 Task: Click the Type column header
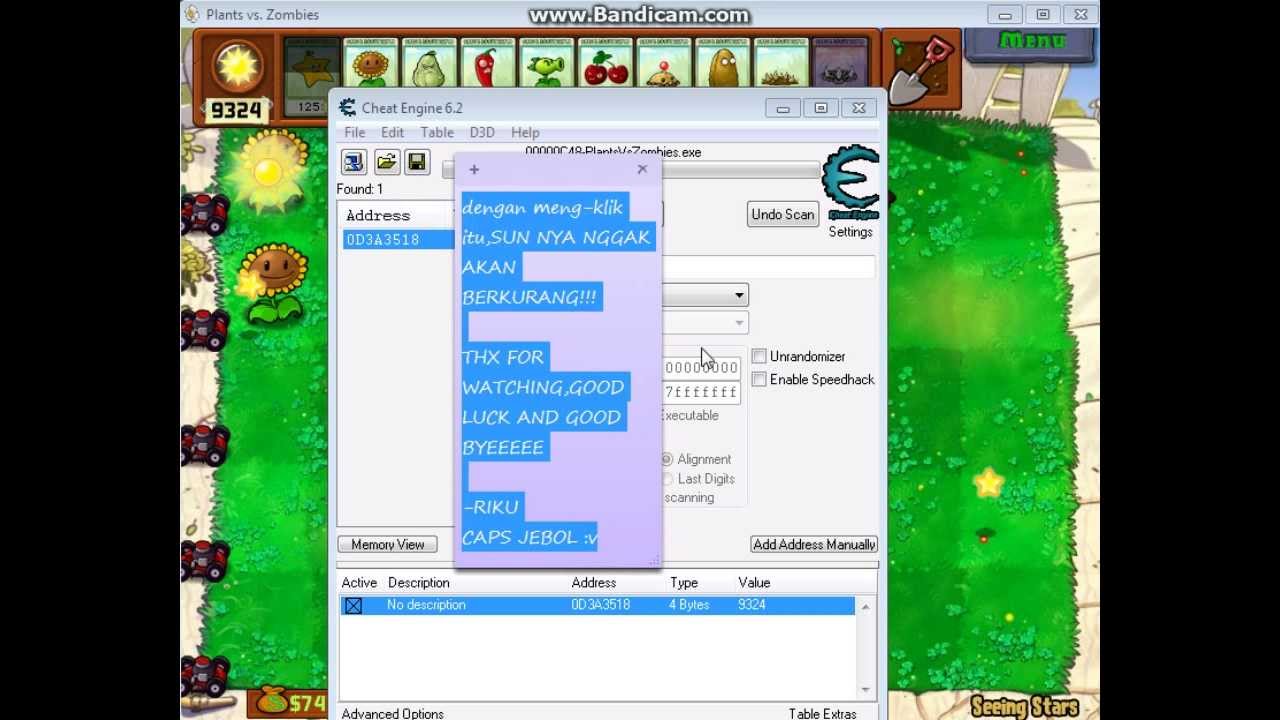684,583
